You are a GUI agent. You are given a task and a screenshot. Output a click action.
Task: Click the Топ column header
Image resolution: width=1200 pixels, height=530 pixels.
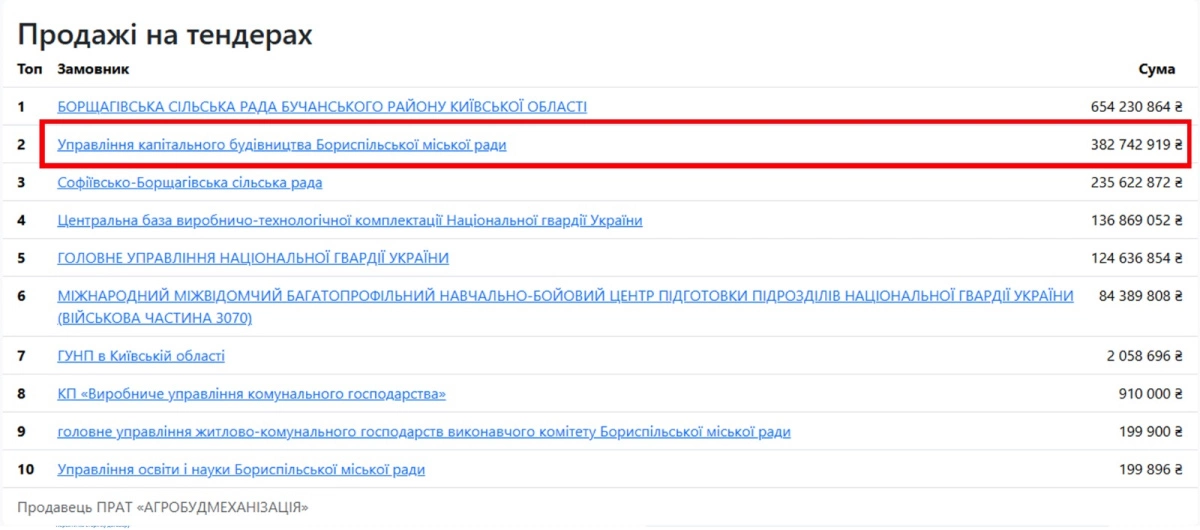tap(28, 69)
